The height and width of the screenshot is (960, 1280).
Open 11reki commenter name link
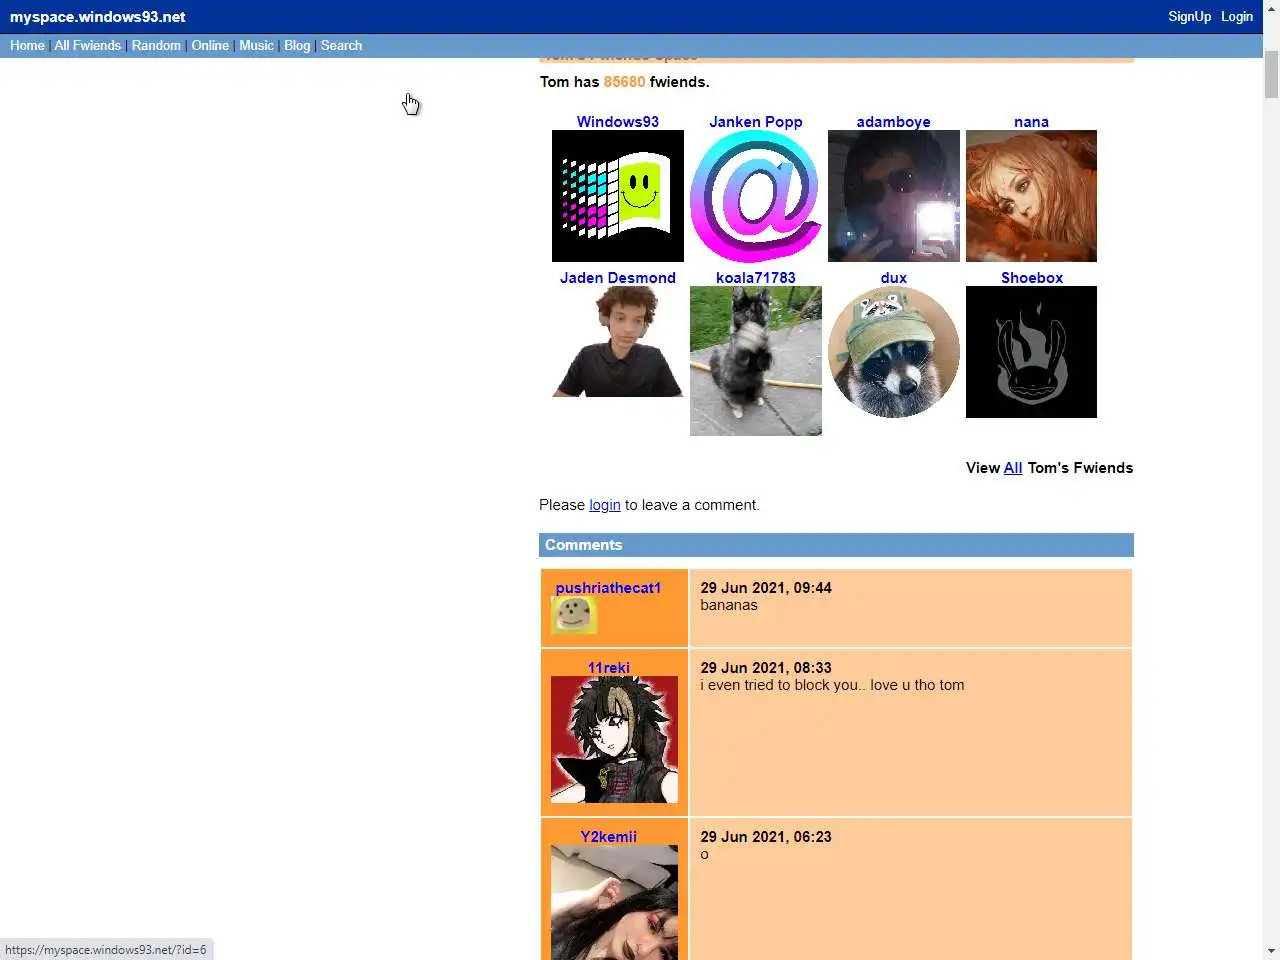click(609, 668)
